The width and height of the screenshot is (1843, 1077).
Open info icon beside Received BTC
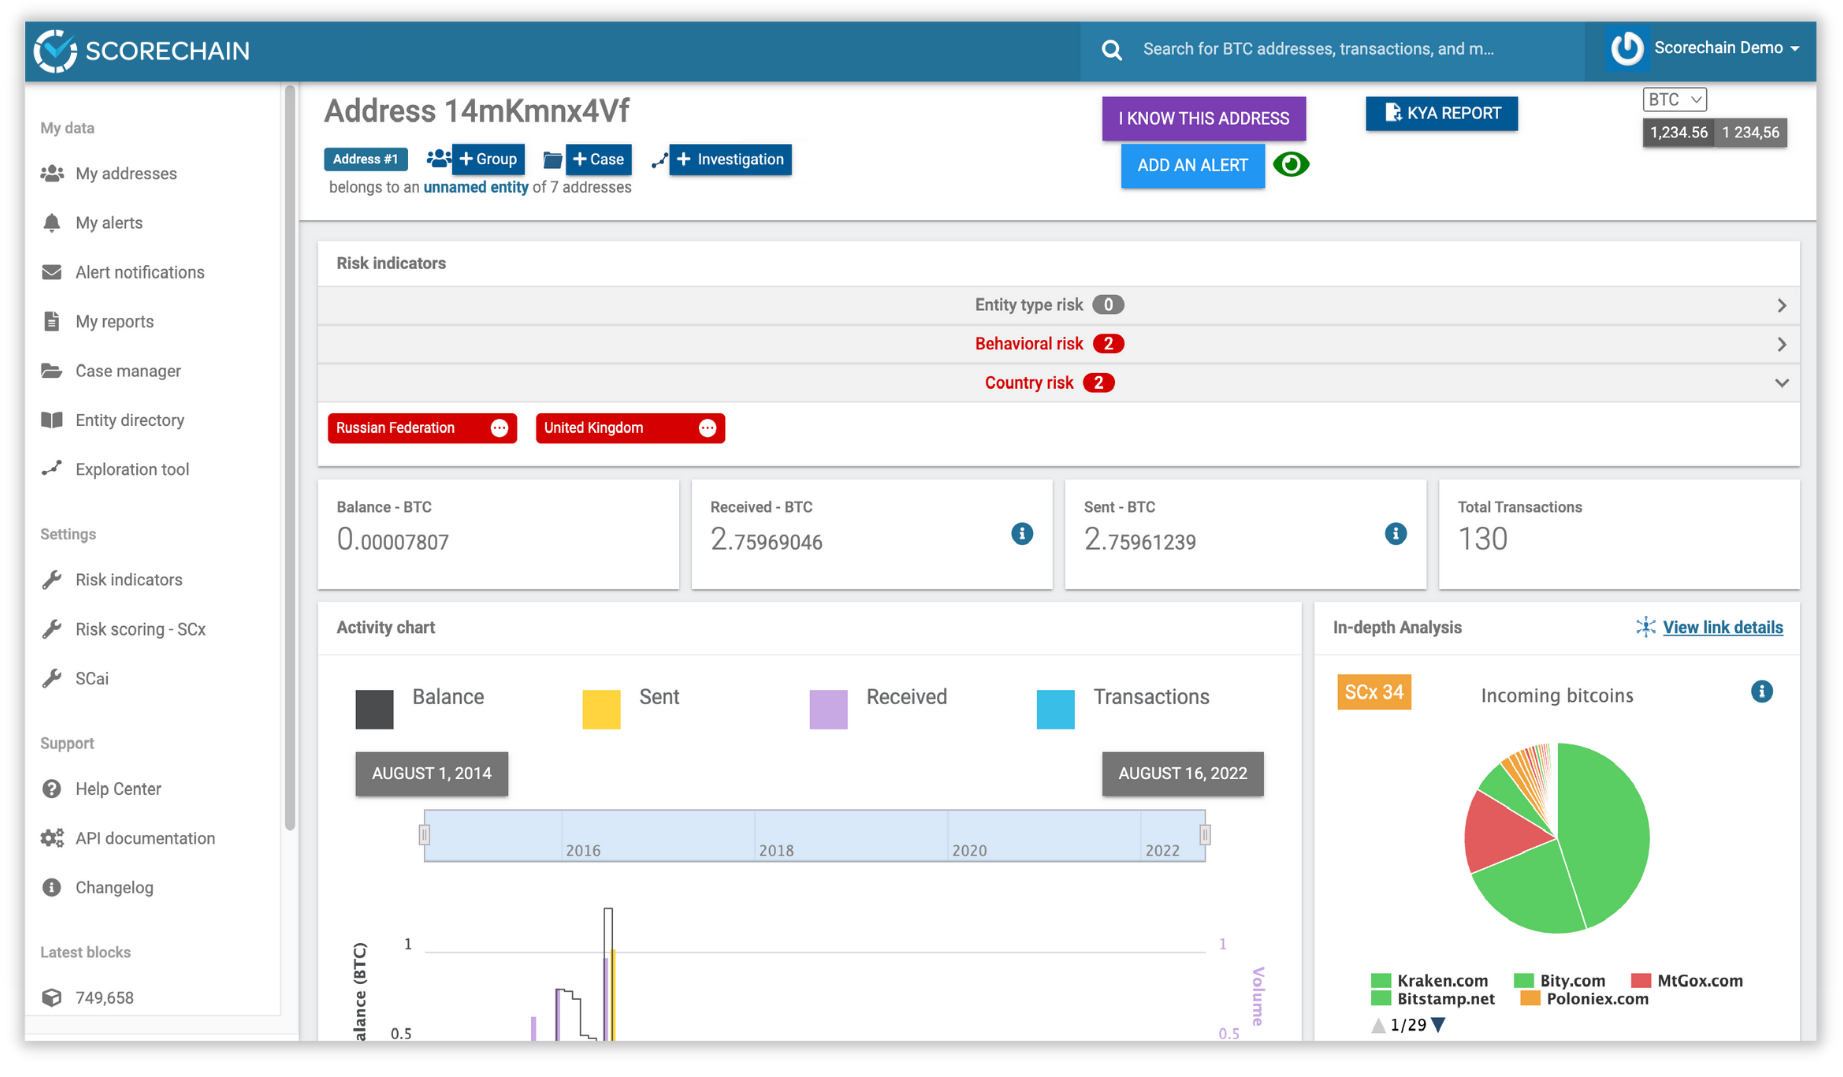pyautogui.click(x=1021, y=534)
